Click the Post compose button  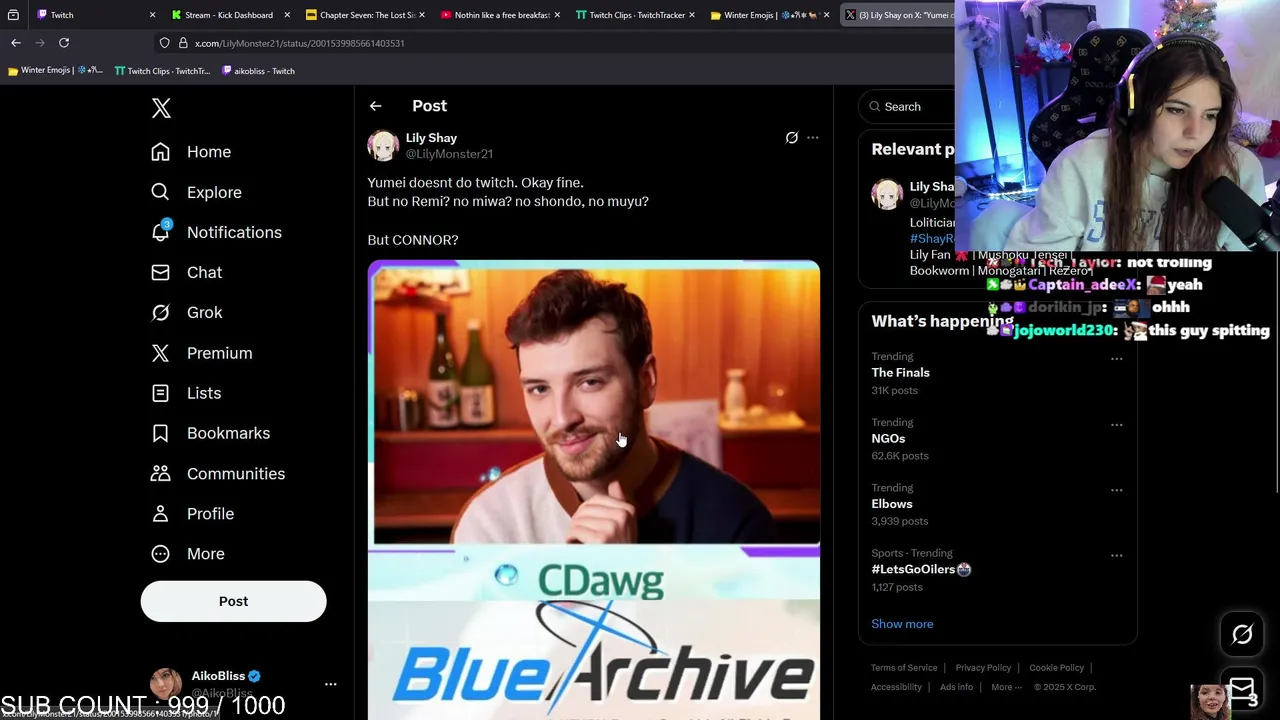[233, 601]
